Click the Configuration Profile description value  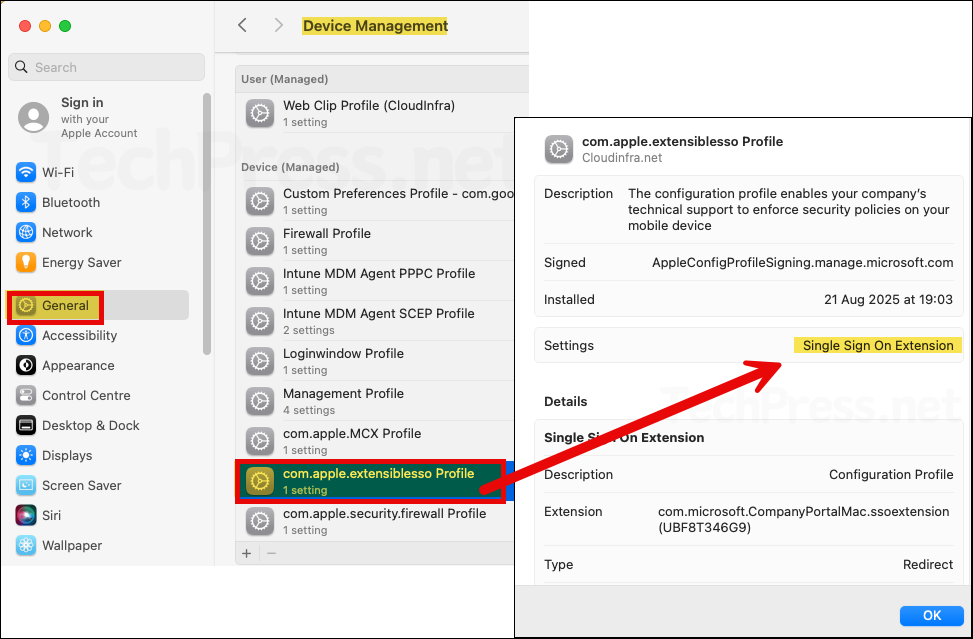891,475
